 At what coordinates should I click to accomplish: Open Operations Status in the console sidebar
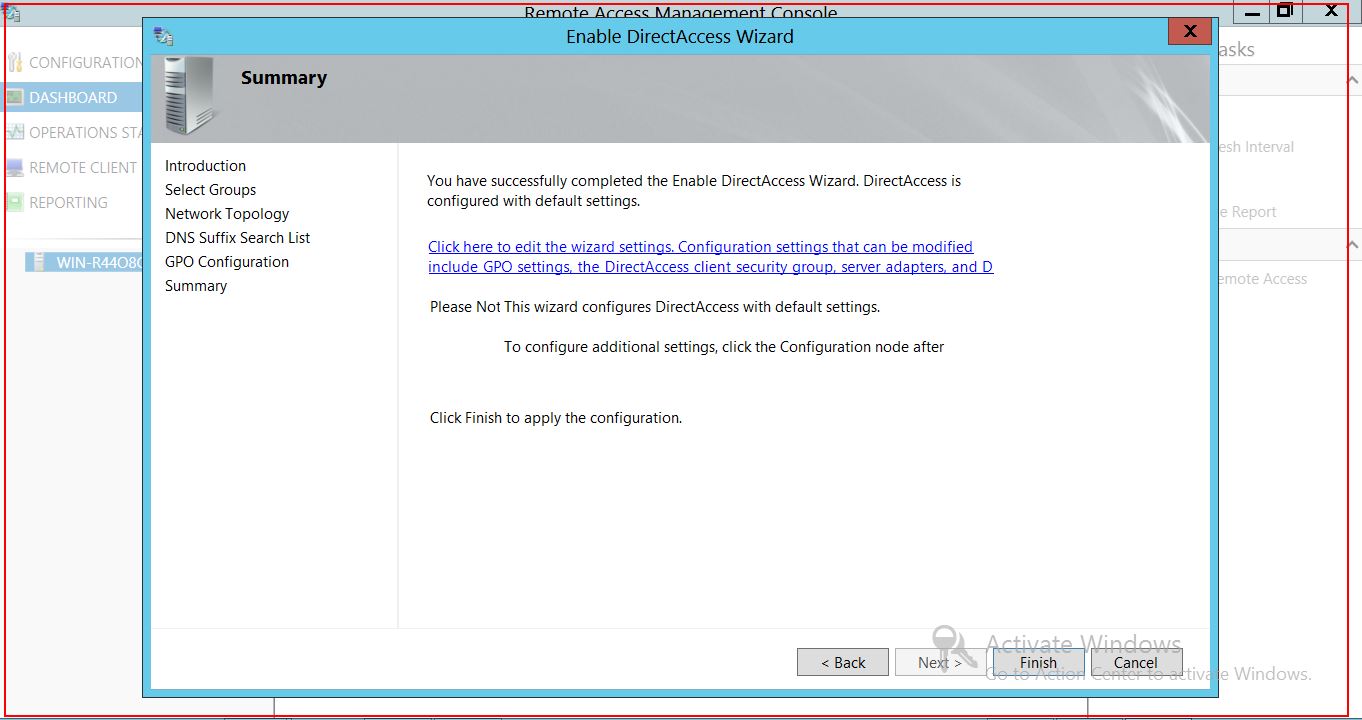86,132
